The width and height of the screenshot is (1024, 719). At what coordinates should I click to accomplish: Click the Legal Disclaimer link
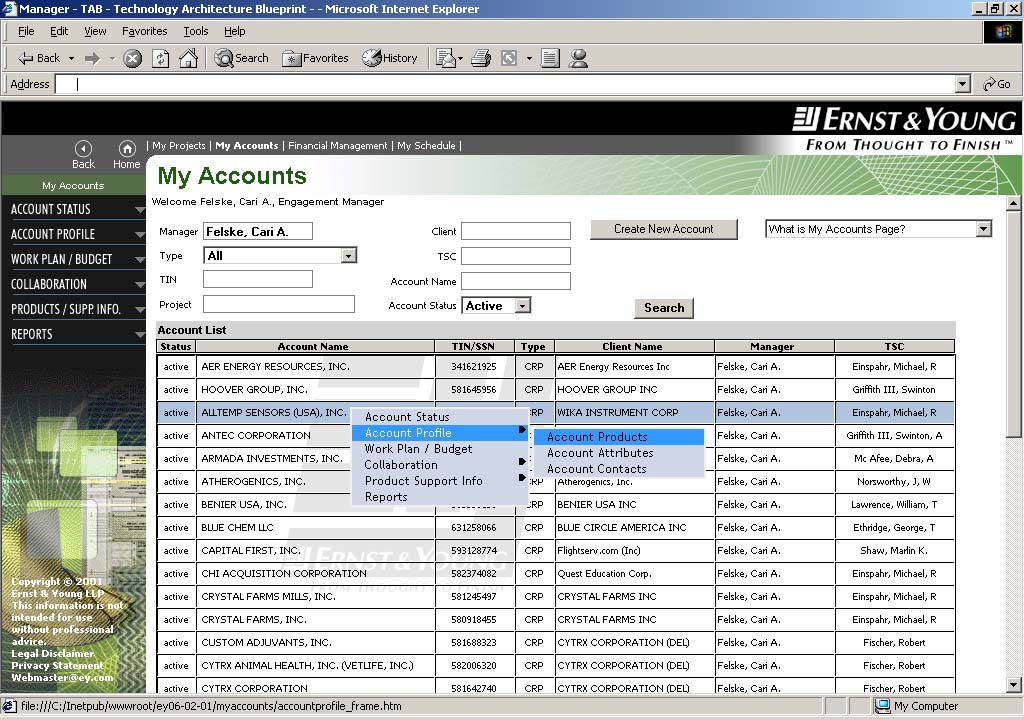(x=53, y=654)
